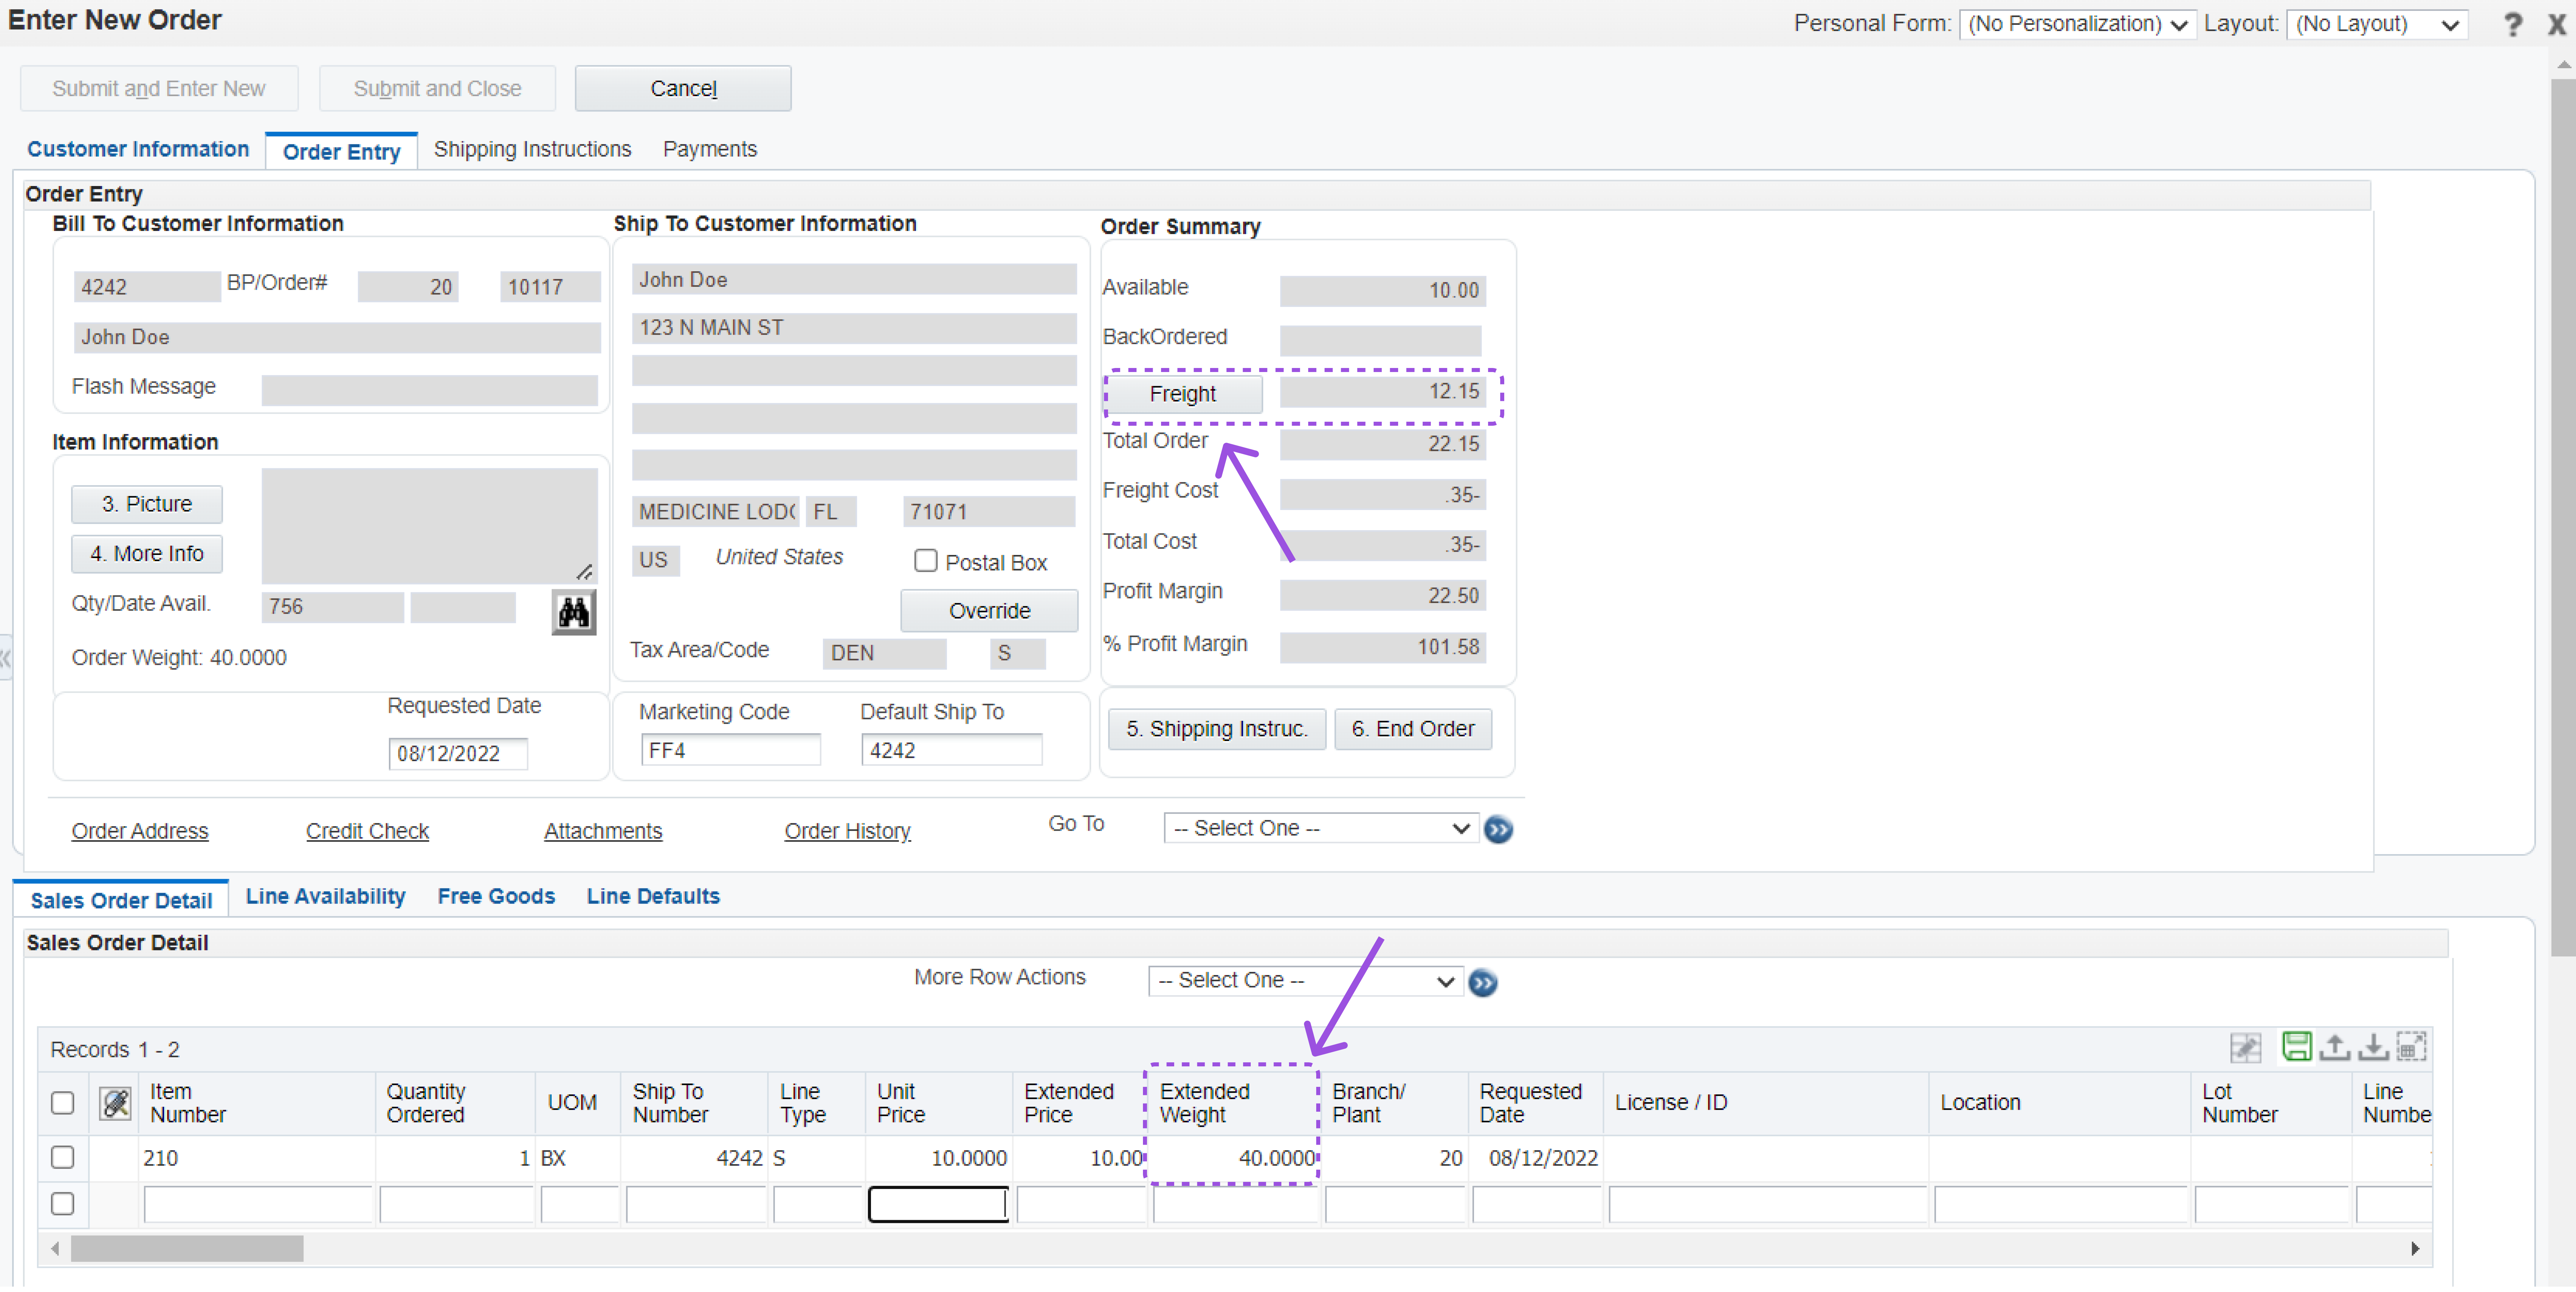
Task: Open the More Row Actions dropdown
Action: click(x=1306, y=981)
